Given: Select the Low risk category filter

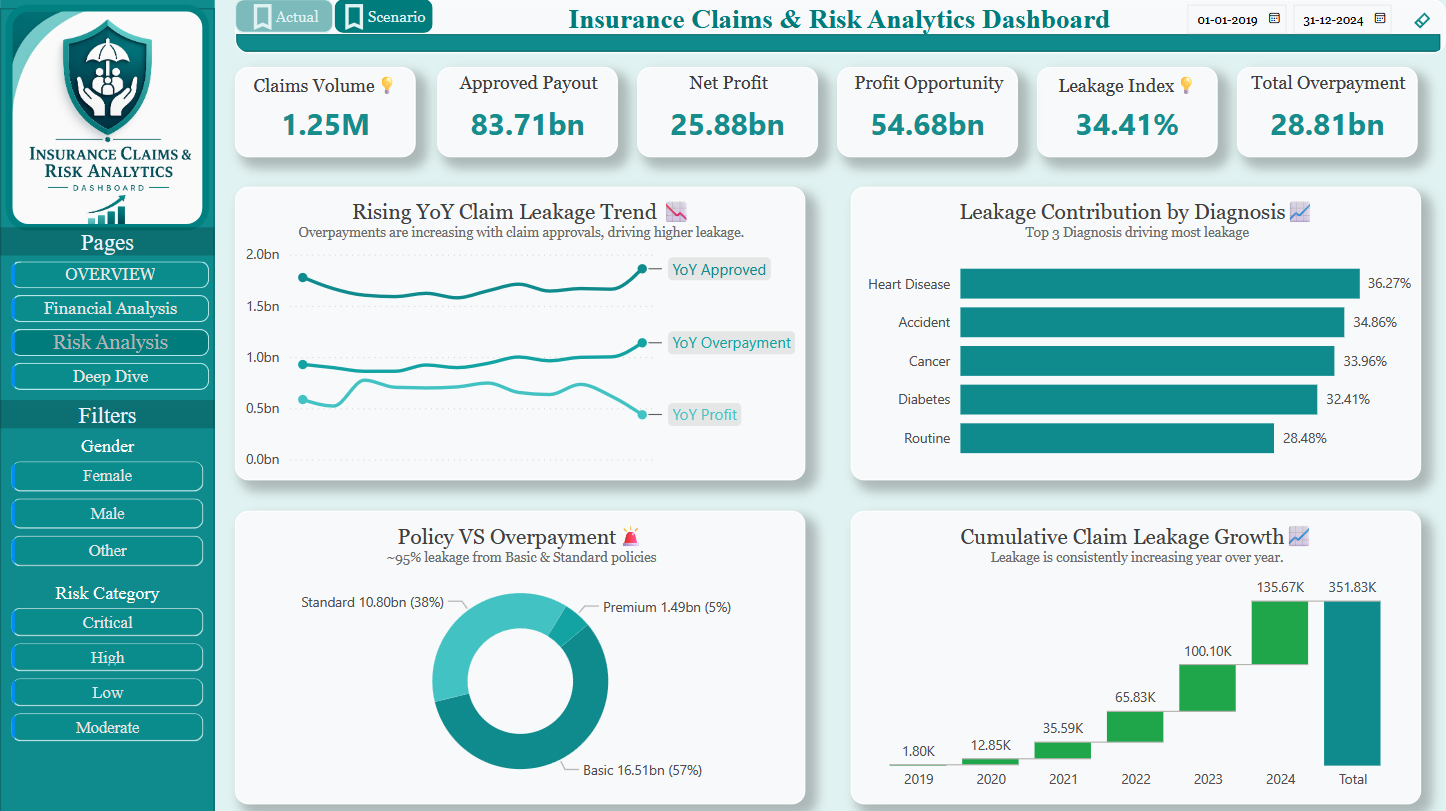Looking at the screenshot, I should coord(107,692).
